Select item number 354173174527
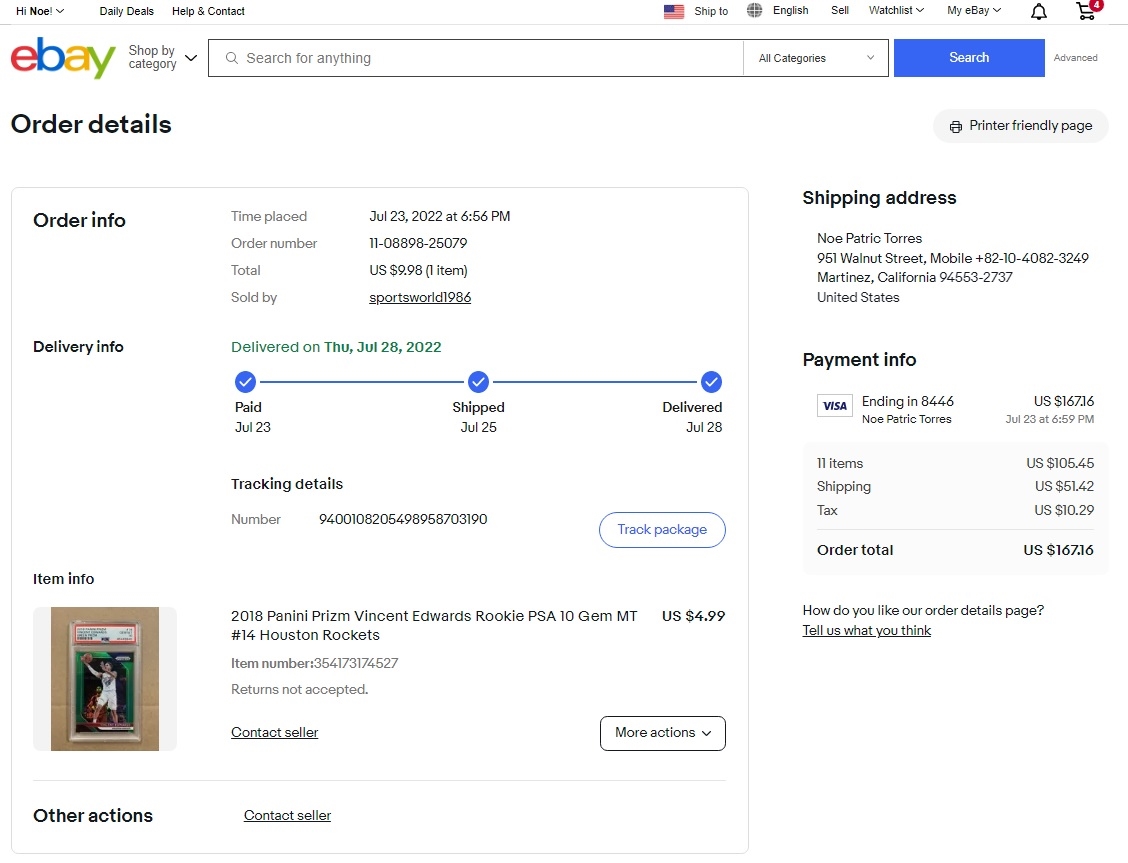The image size is (1128, 863). pyautogui.click(x=356, y=663)
